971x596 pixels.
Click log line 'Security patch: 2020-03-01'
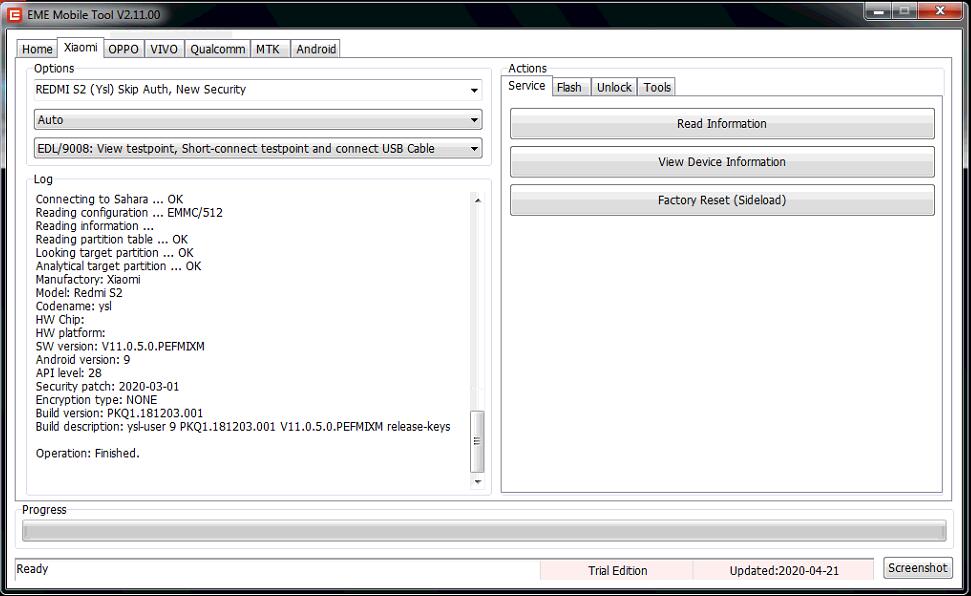click(107, 387)
